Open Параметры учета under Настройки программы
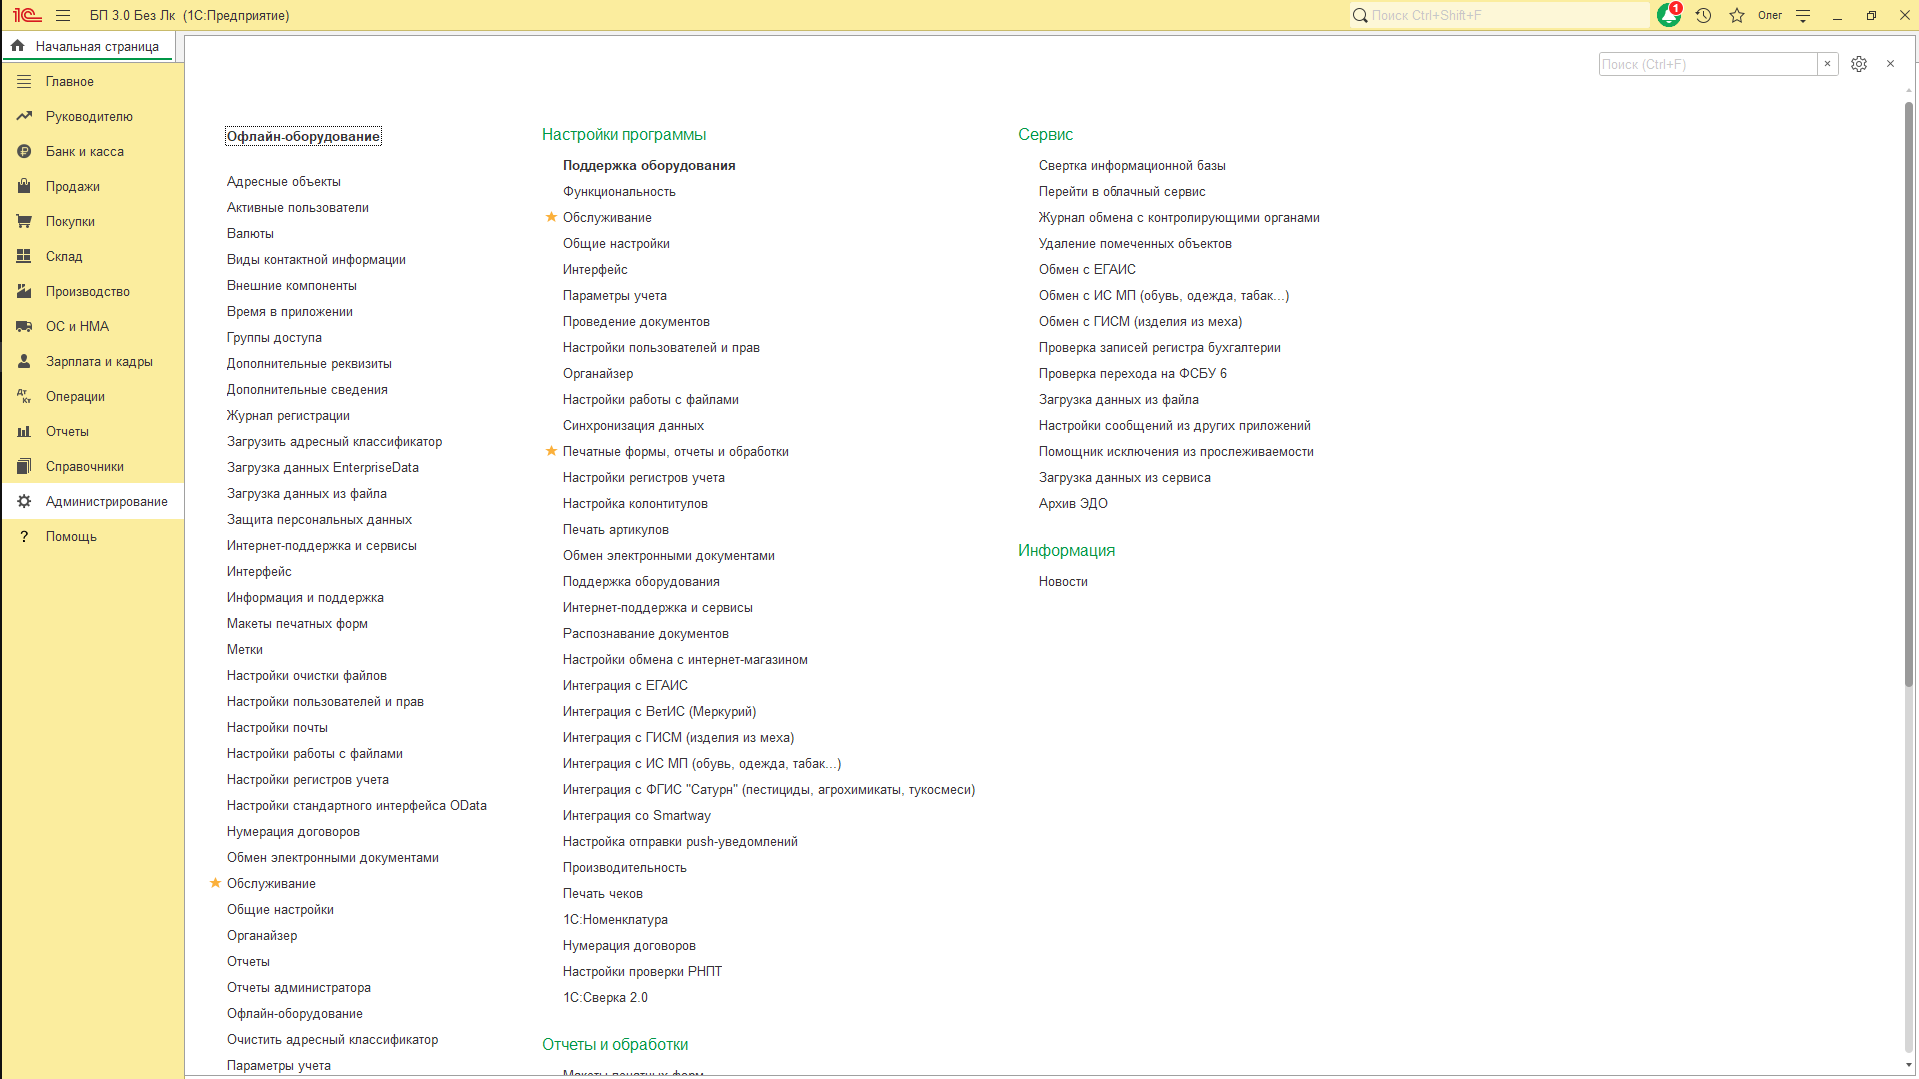Viewport: 1919px width, 1079px height. click(615, 296)
